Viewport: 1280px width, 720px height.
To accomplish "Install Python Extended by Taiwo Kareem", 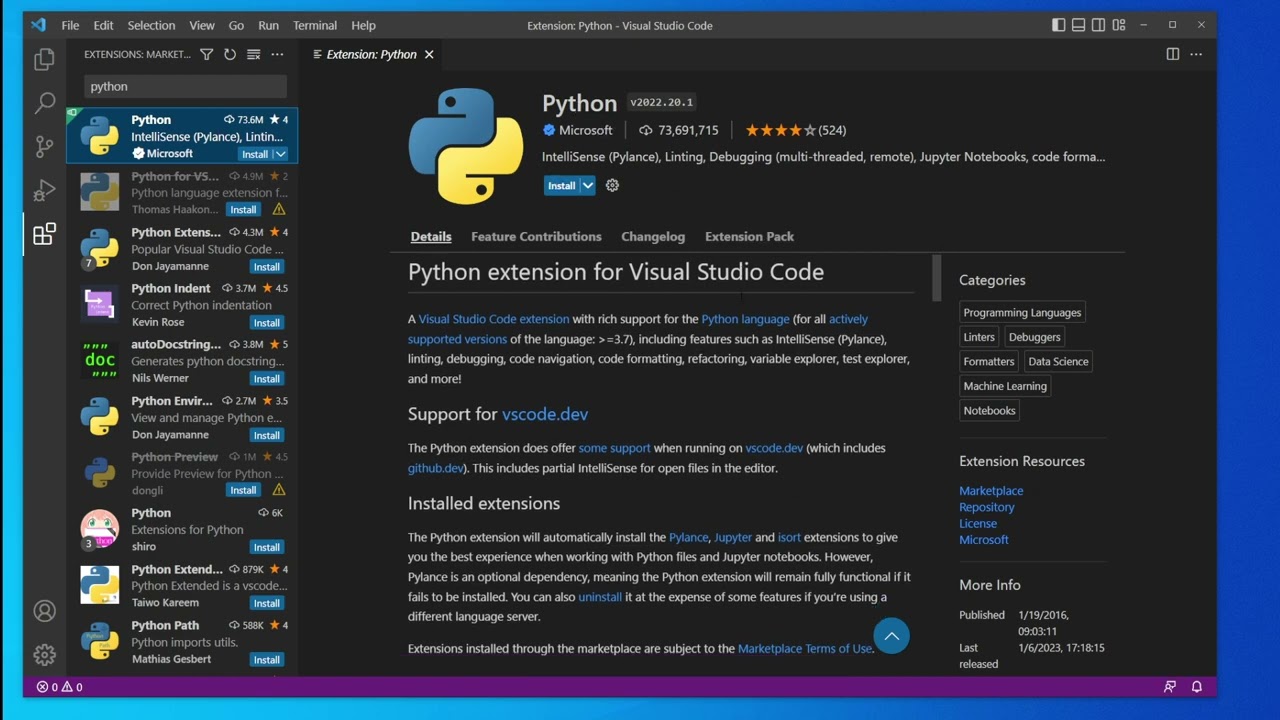I will 266,603.
